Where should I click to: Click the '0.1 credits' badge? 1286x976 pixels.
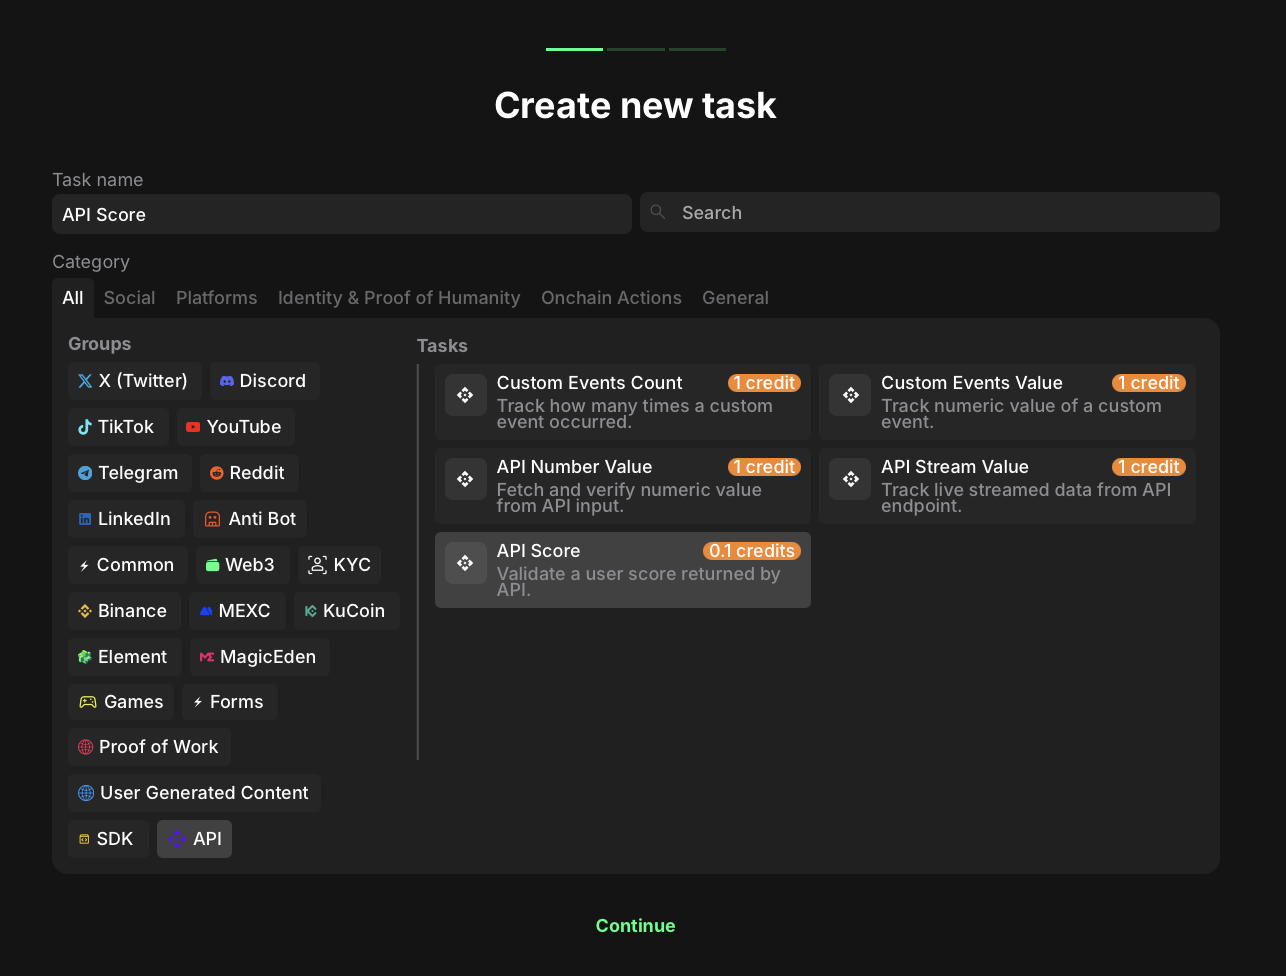coord(752,551)
